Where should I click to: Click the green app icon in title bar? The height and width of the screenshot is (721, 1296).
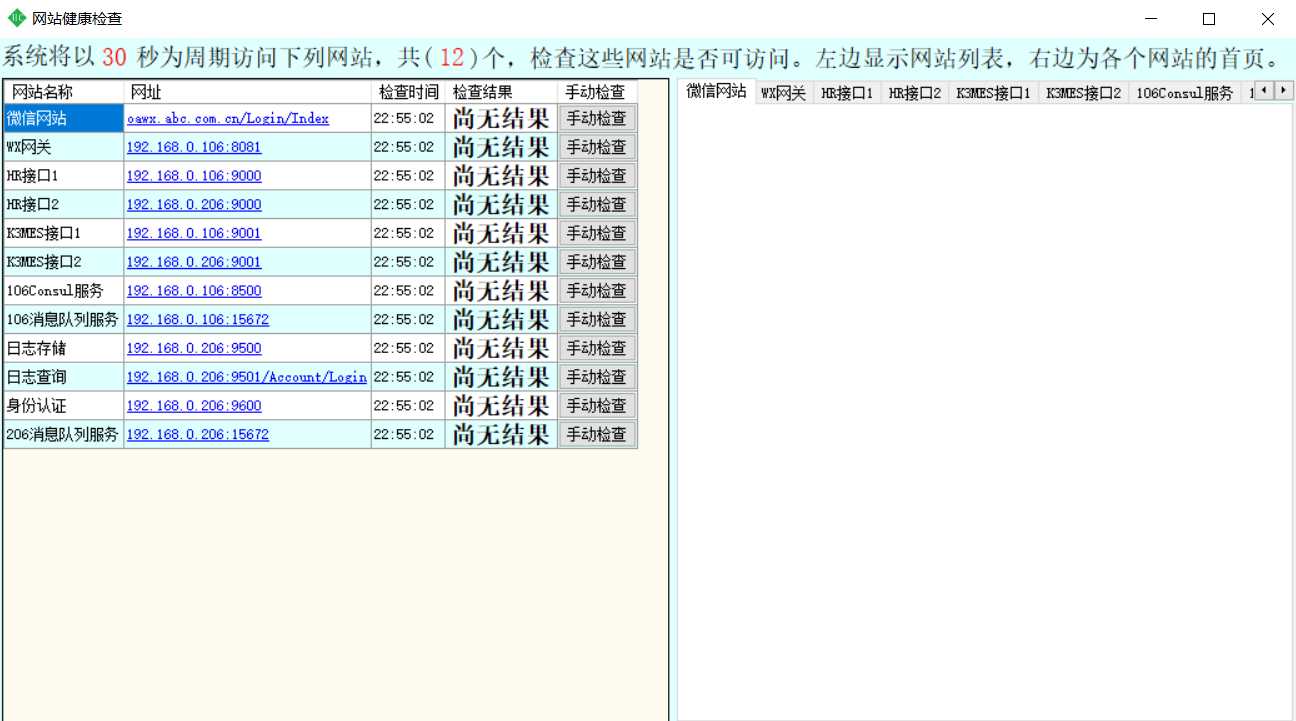click(17, 18)
